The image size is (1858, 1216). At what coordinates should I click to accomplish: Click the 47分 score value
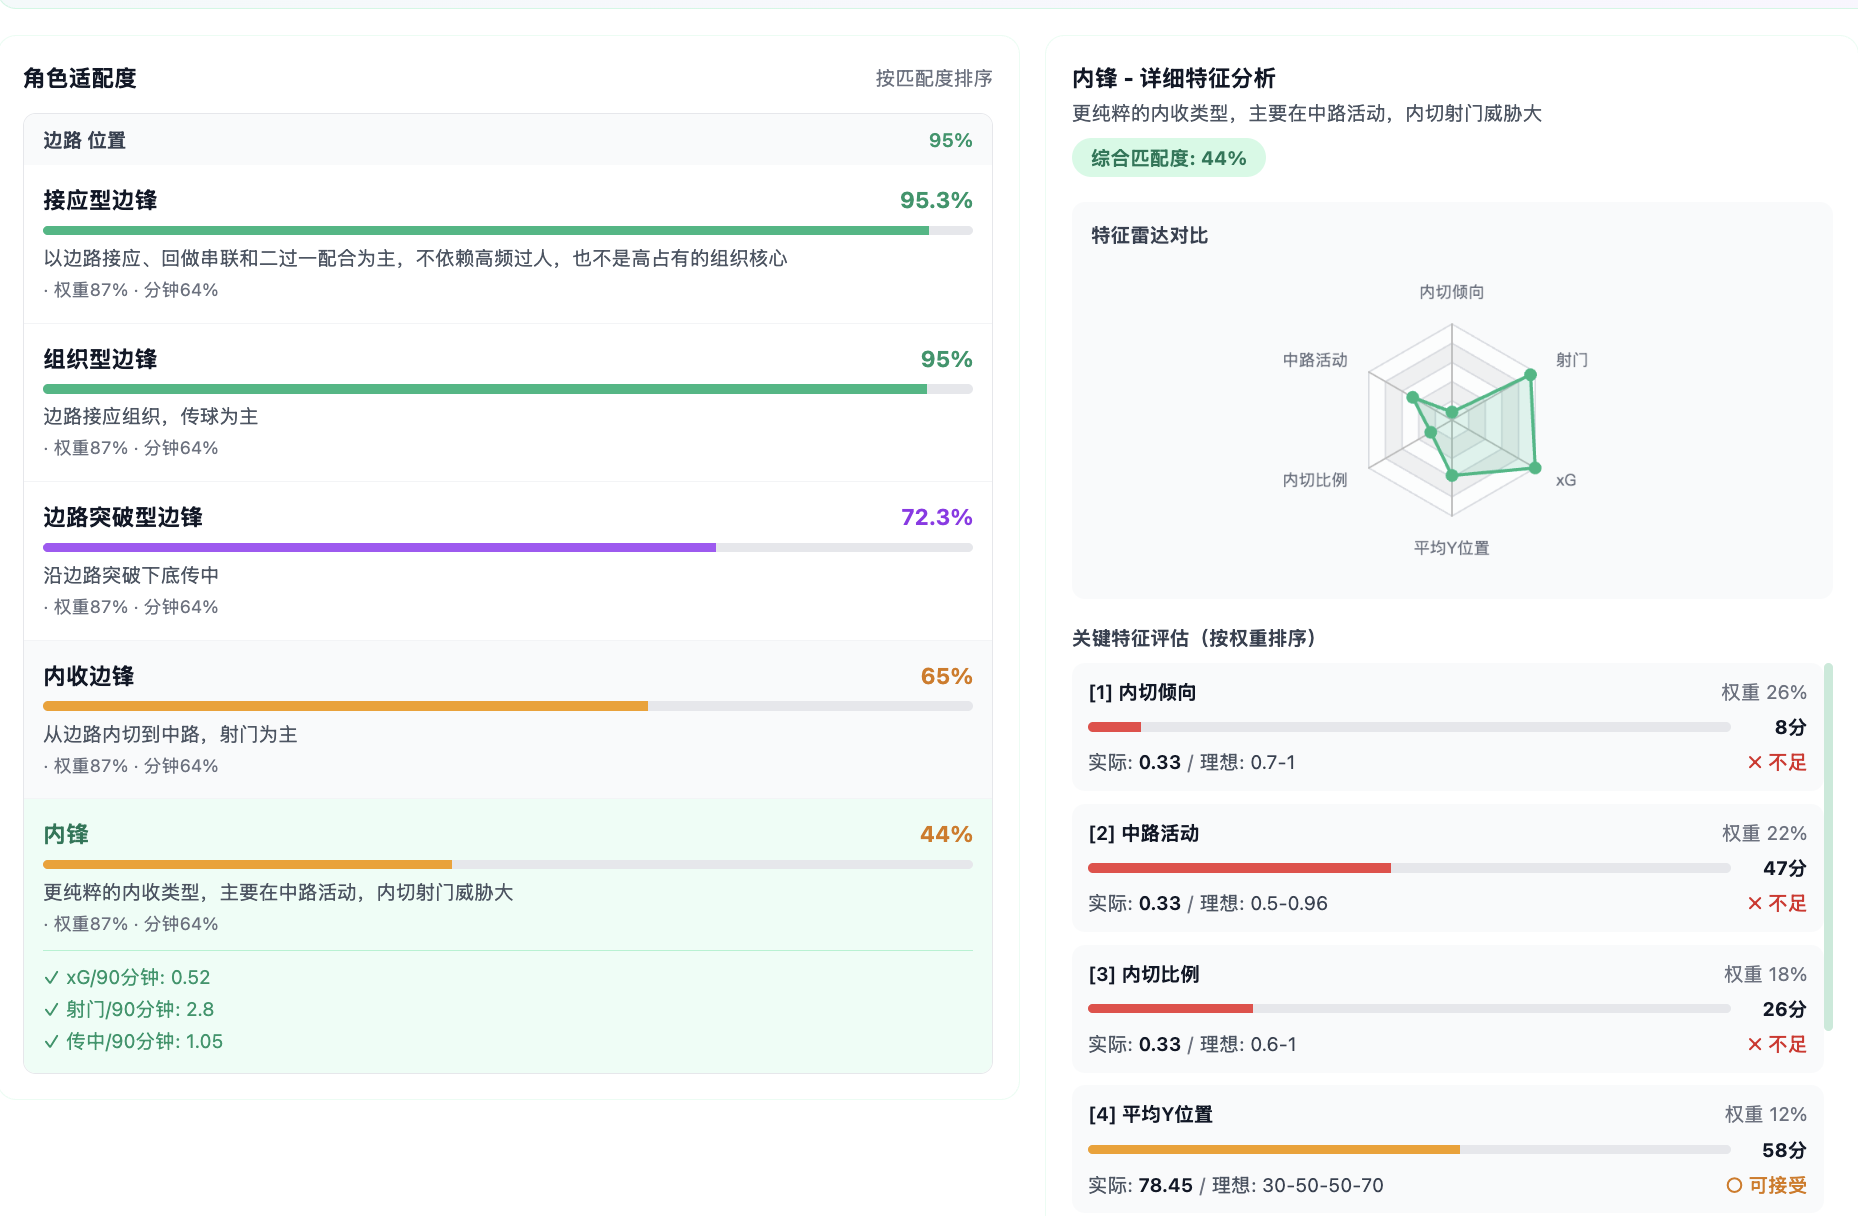point(1785,868)
